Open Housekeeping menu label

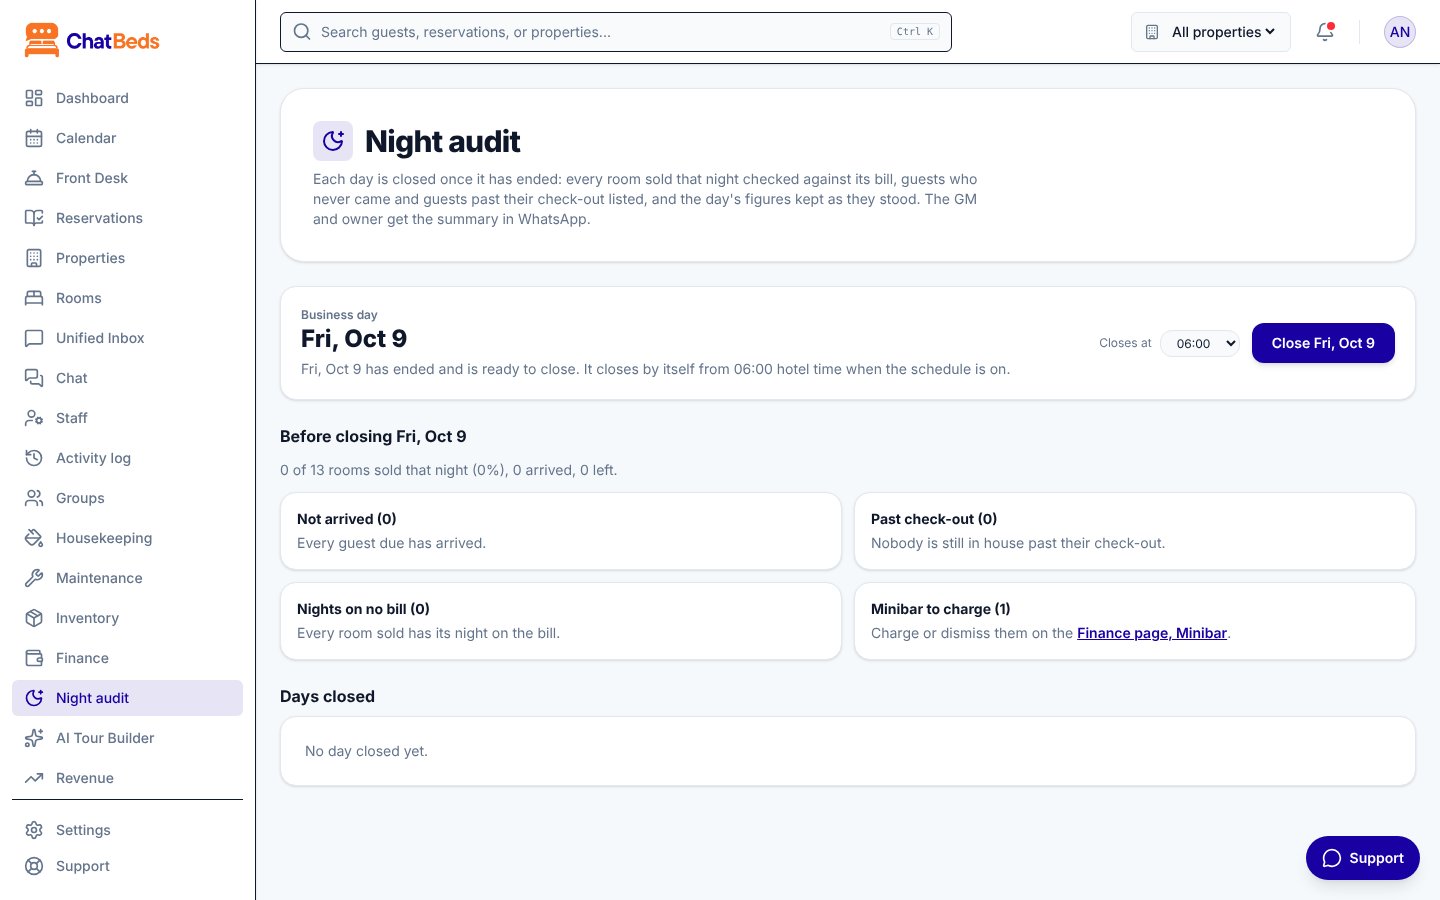[x=104, y=538]
